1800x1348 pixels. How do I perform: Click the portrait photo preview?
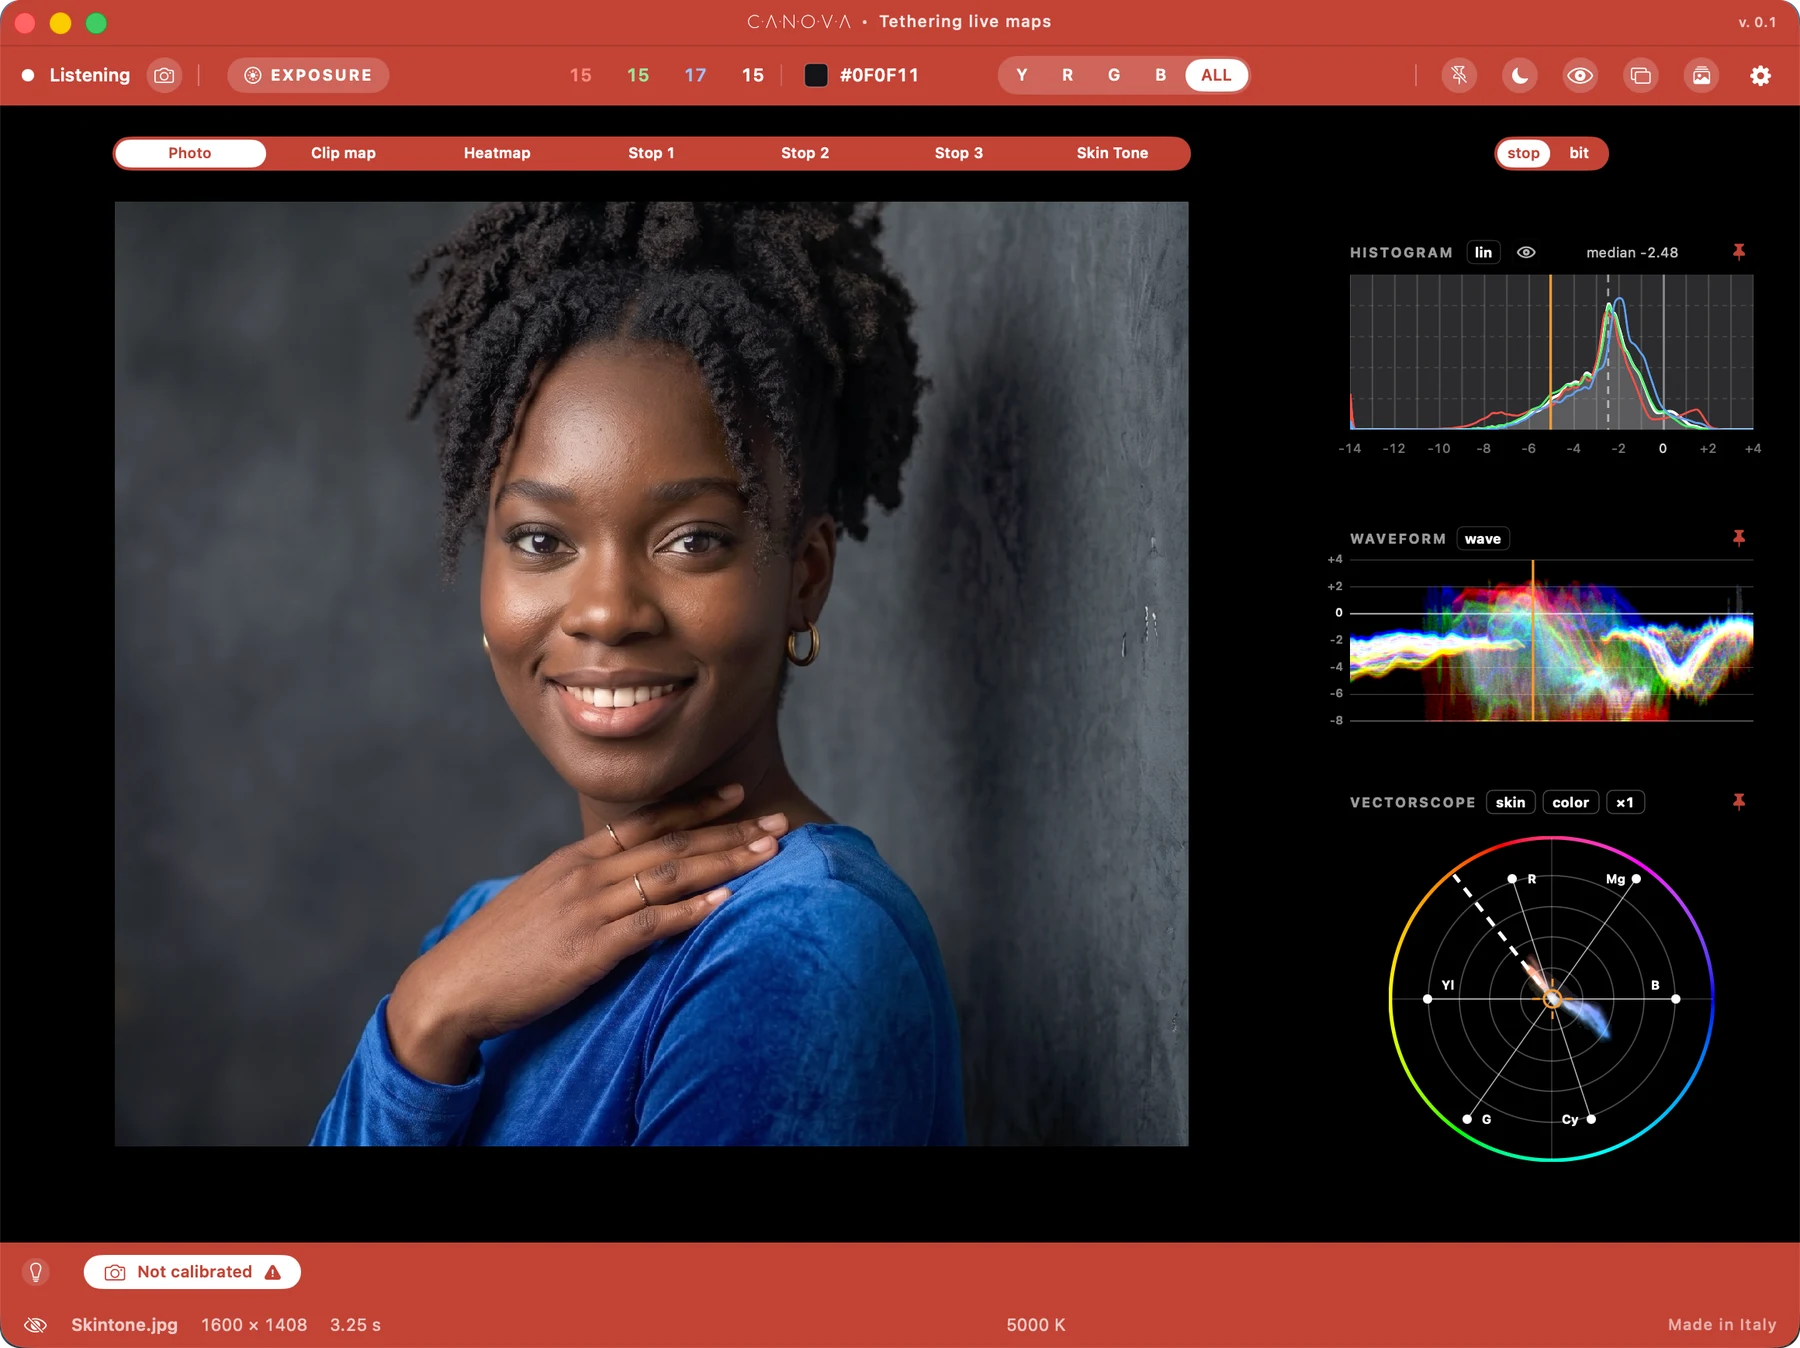pyautogui.click(x=651, y=674)
